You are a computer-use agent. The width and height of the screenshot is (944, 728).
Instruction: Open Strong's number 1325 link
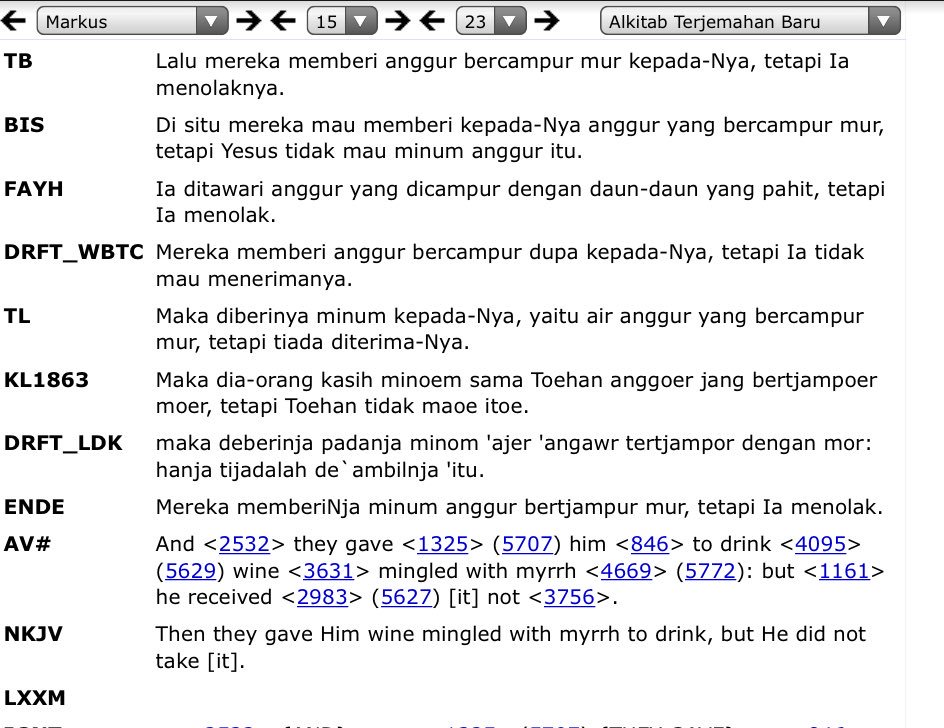tap(442, 544)
